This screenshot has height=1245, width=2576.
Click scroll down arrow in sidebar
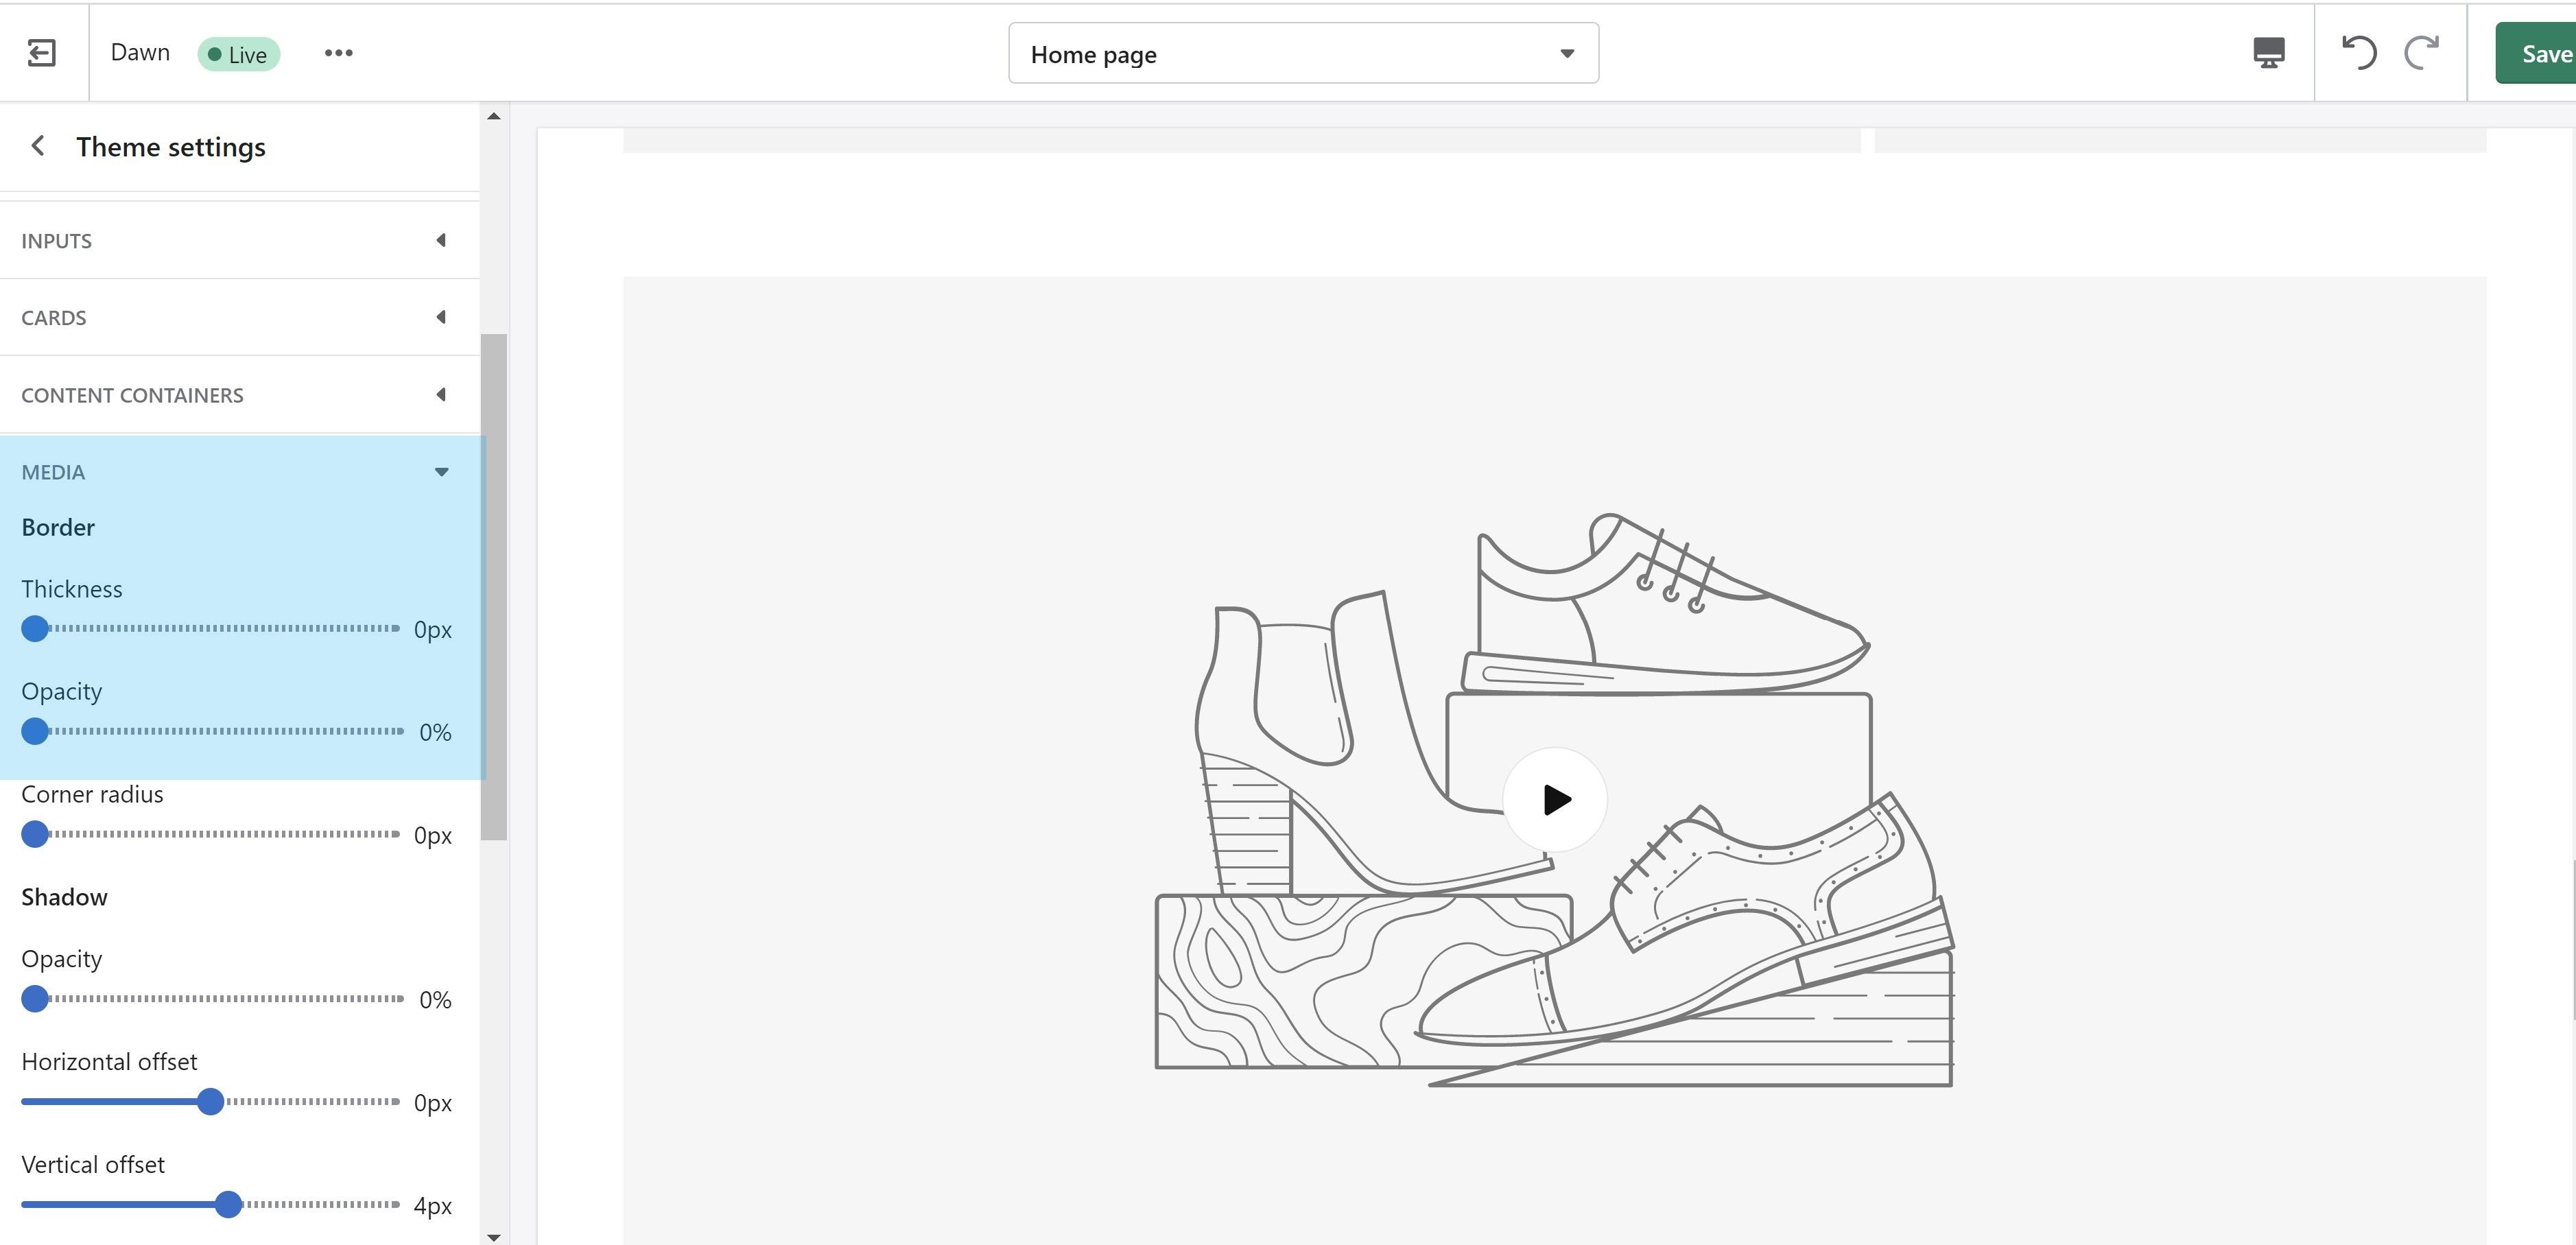[x=493, y=1236]
